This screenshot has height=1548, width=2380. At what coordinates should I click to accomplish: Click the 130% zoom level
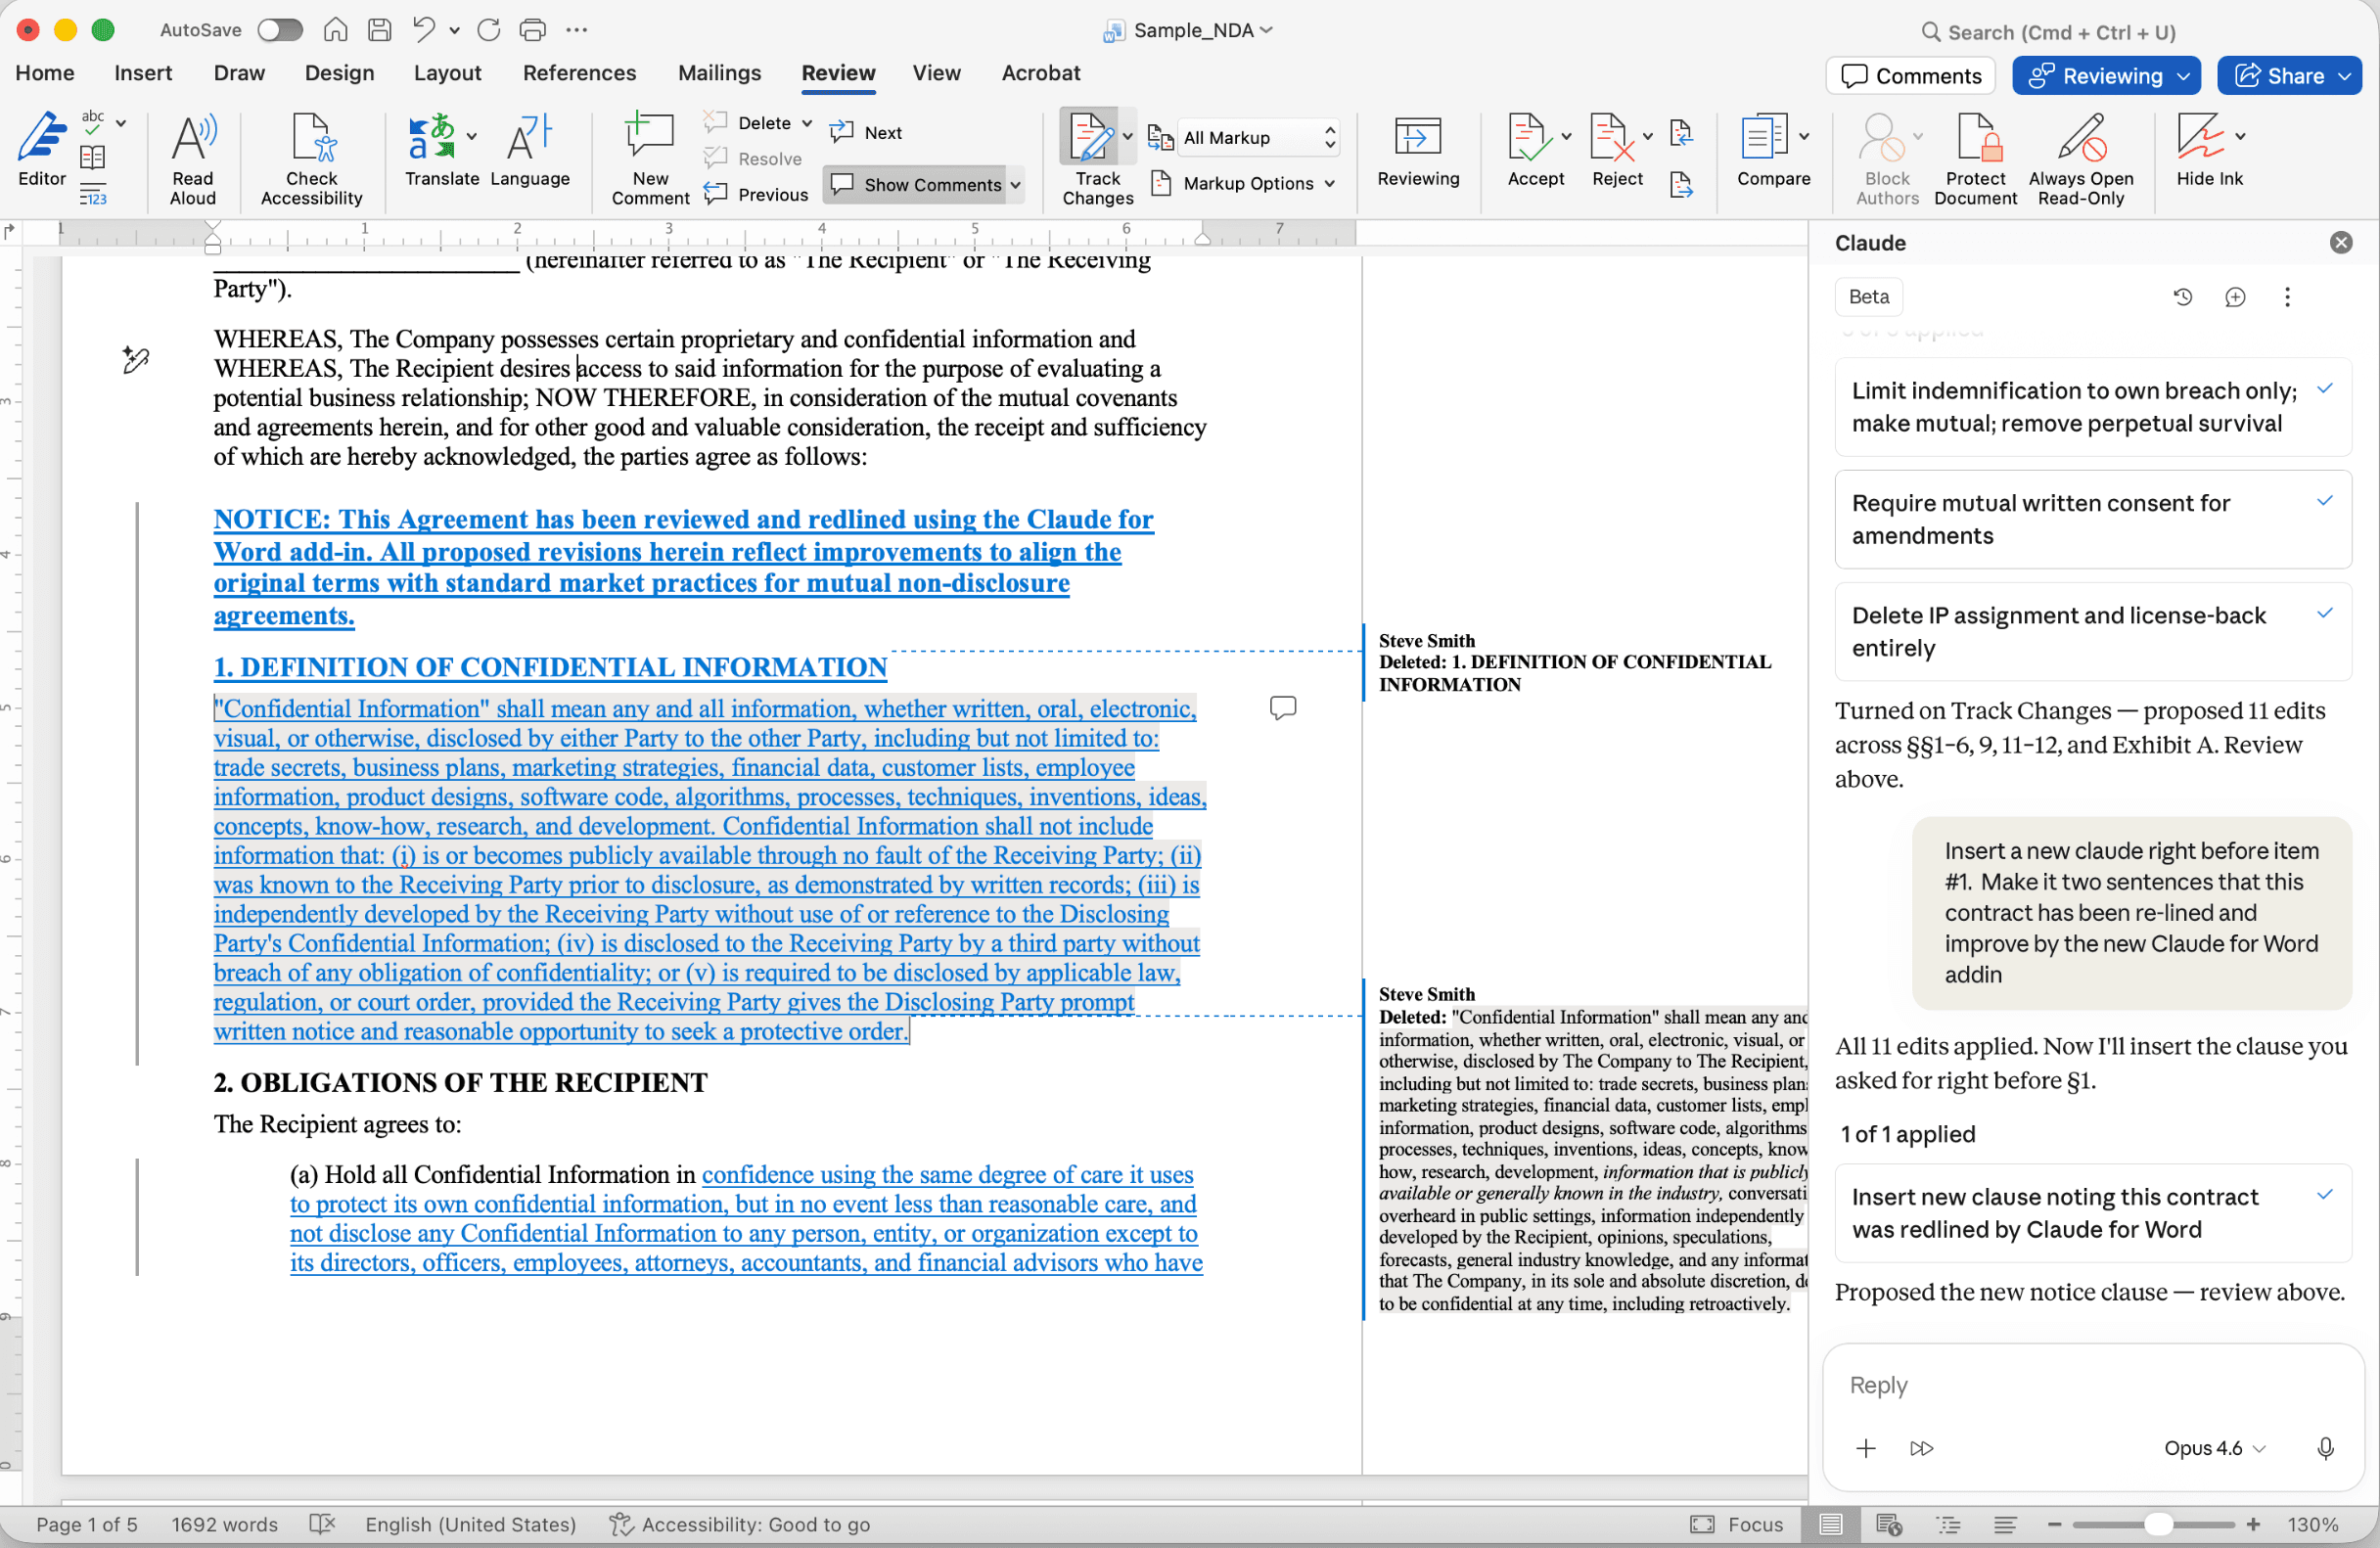[2312, 1524]
